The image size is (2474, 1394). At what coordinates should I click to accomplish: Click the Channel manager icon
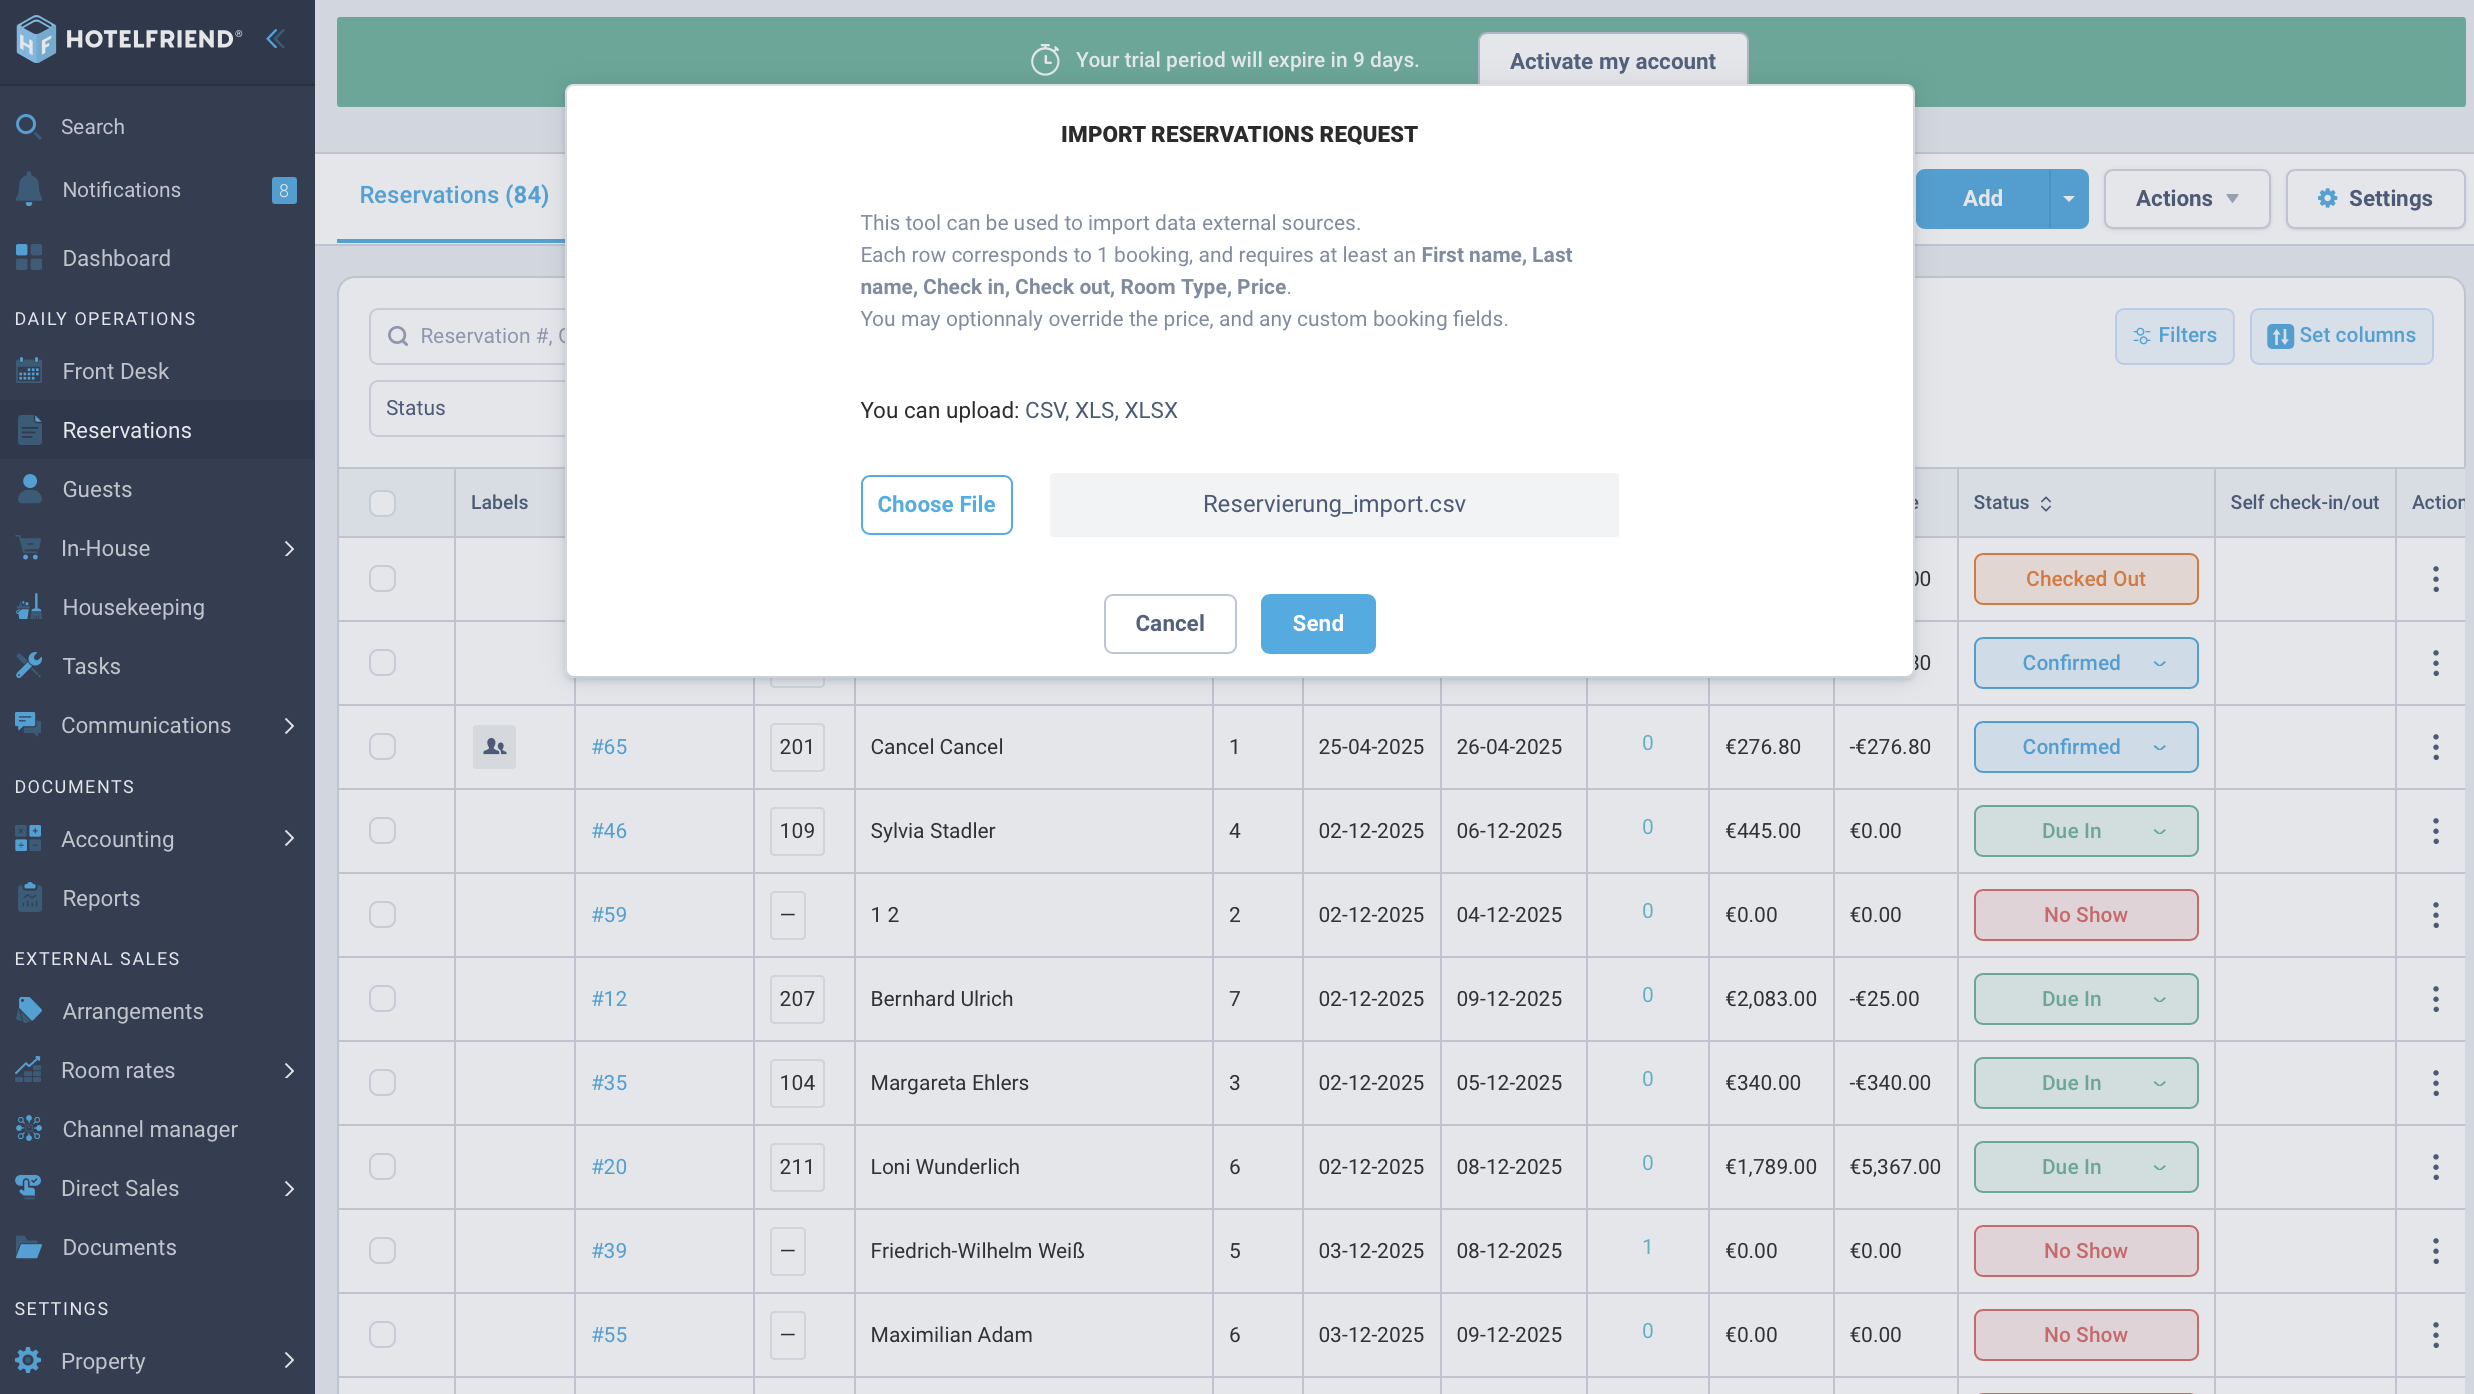29,1128
